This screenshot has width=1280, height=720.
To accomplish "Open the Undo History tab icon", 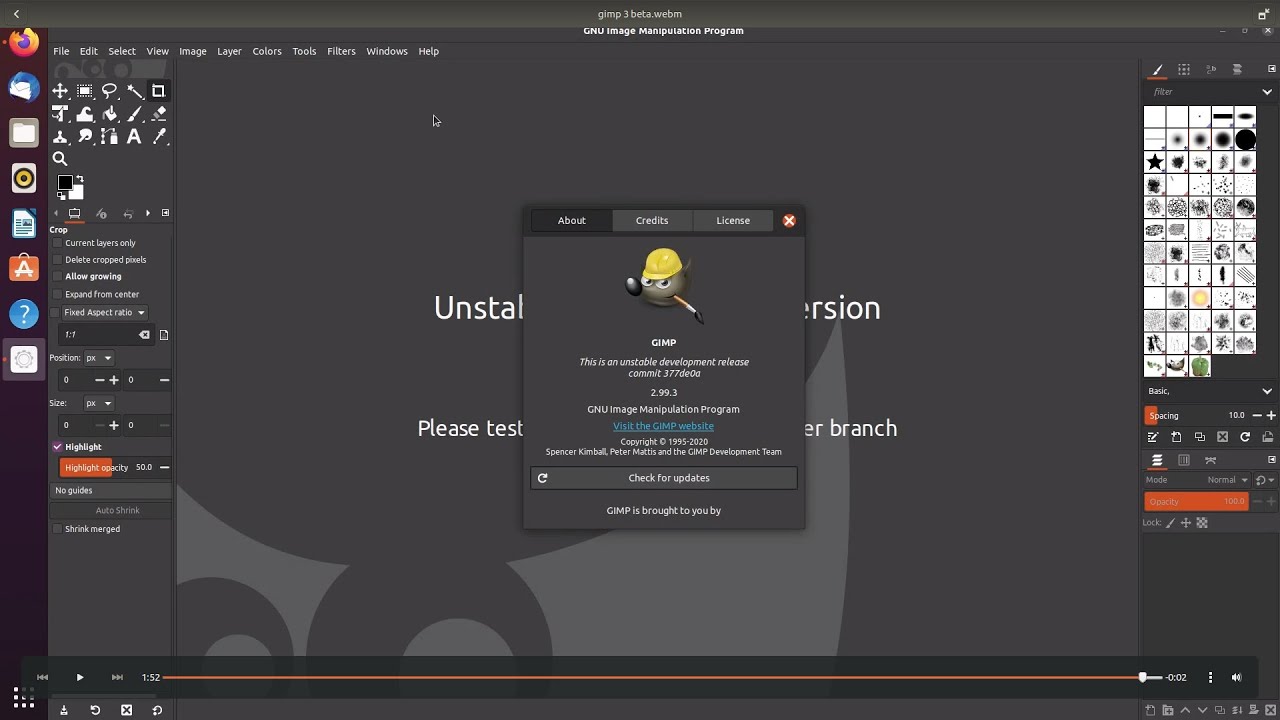I will point(128,213).
